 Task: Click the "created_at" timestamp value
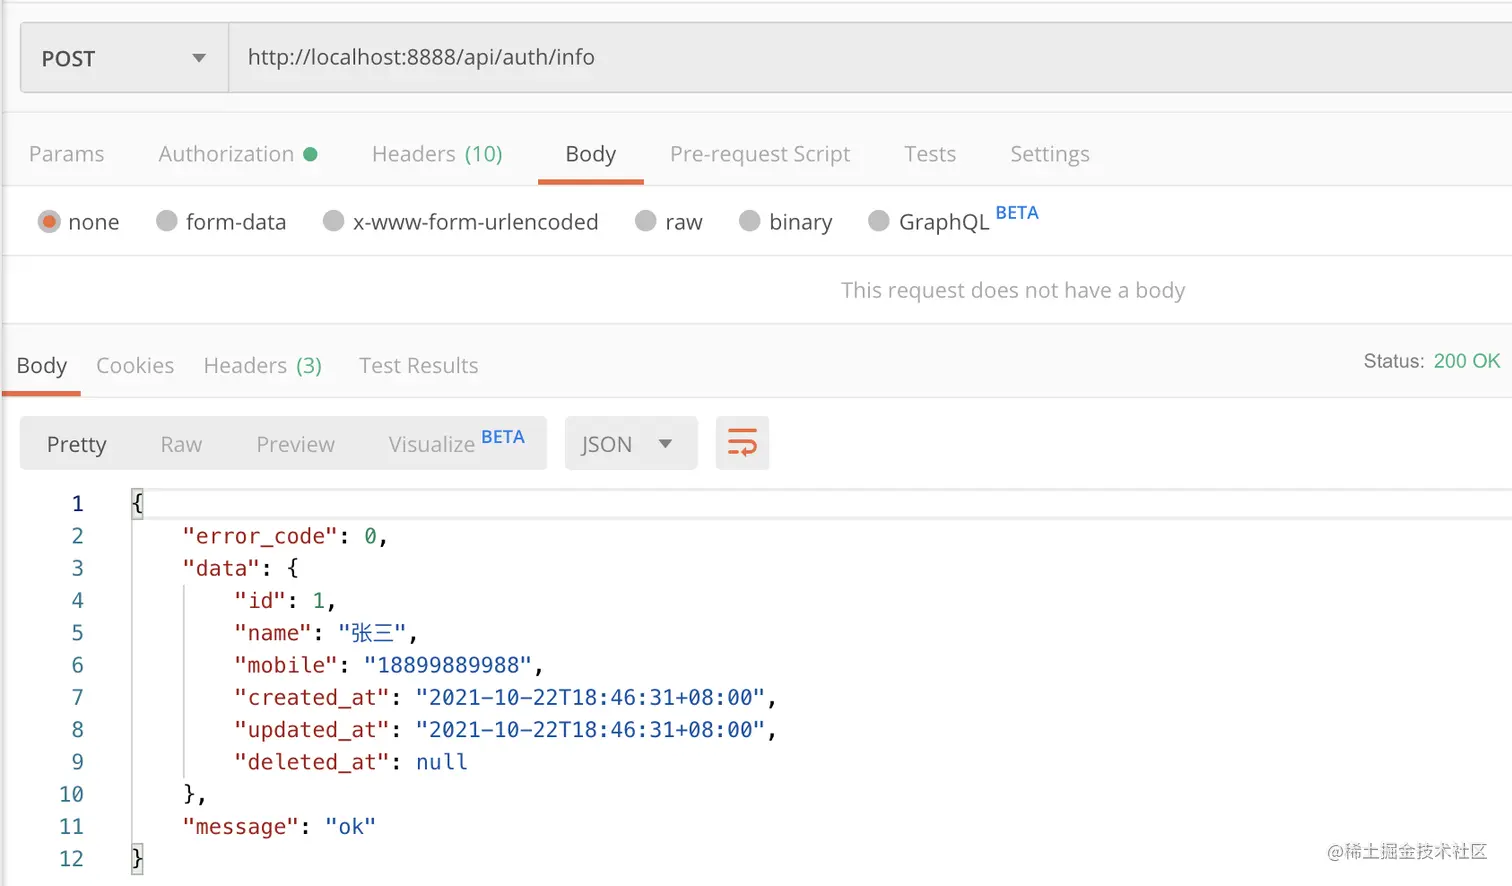click(590, 697)
